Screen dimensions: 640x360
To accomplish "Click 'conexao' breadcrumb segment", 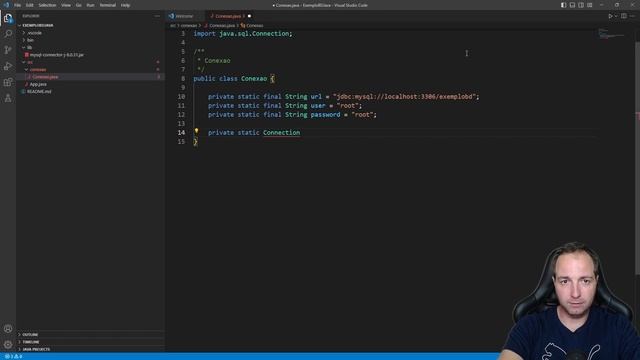I will click(189, 25).
